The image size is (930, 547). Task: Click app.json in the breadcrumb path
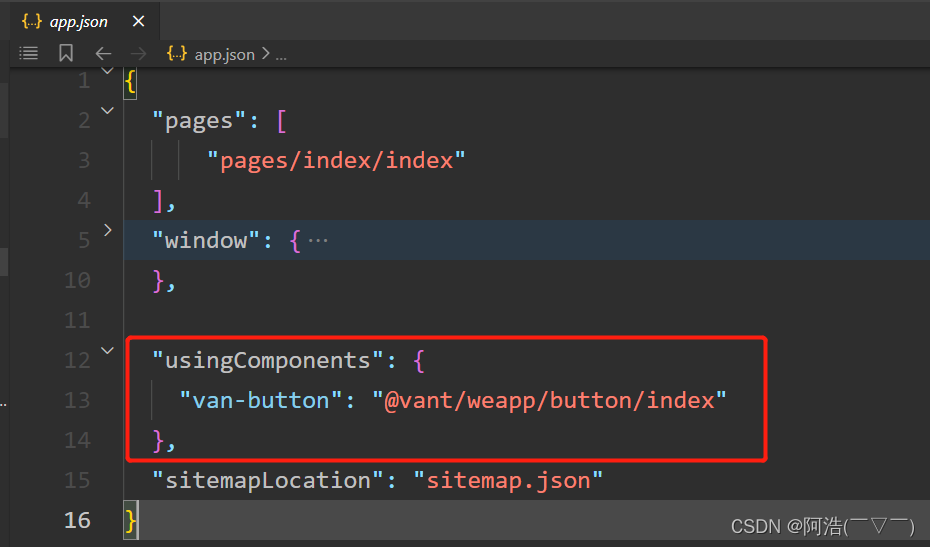coord(224,54)
